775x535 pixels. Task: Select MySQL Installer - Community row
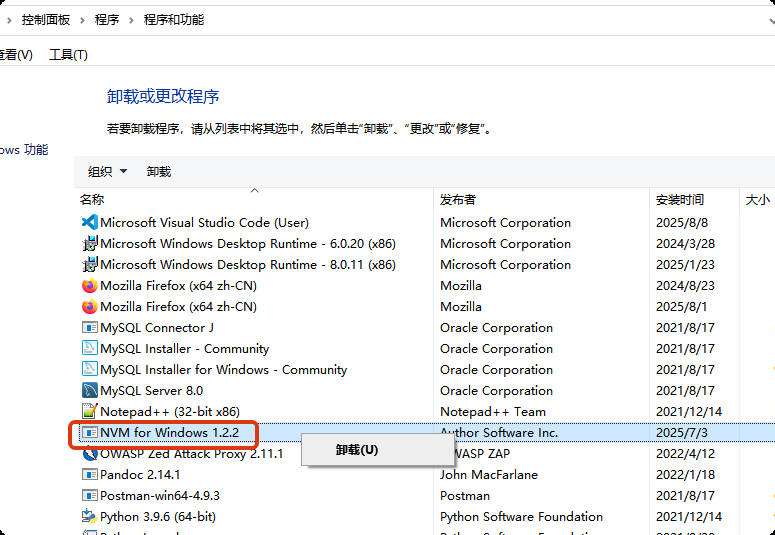[x=184, y=349]
